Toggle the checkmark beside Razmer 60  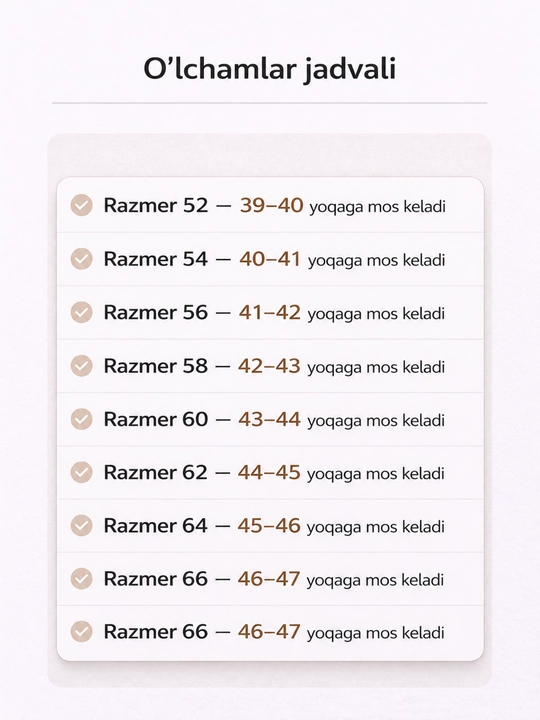82,419
